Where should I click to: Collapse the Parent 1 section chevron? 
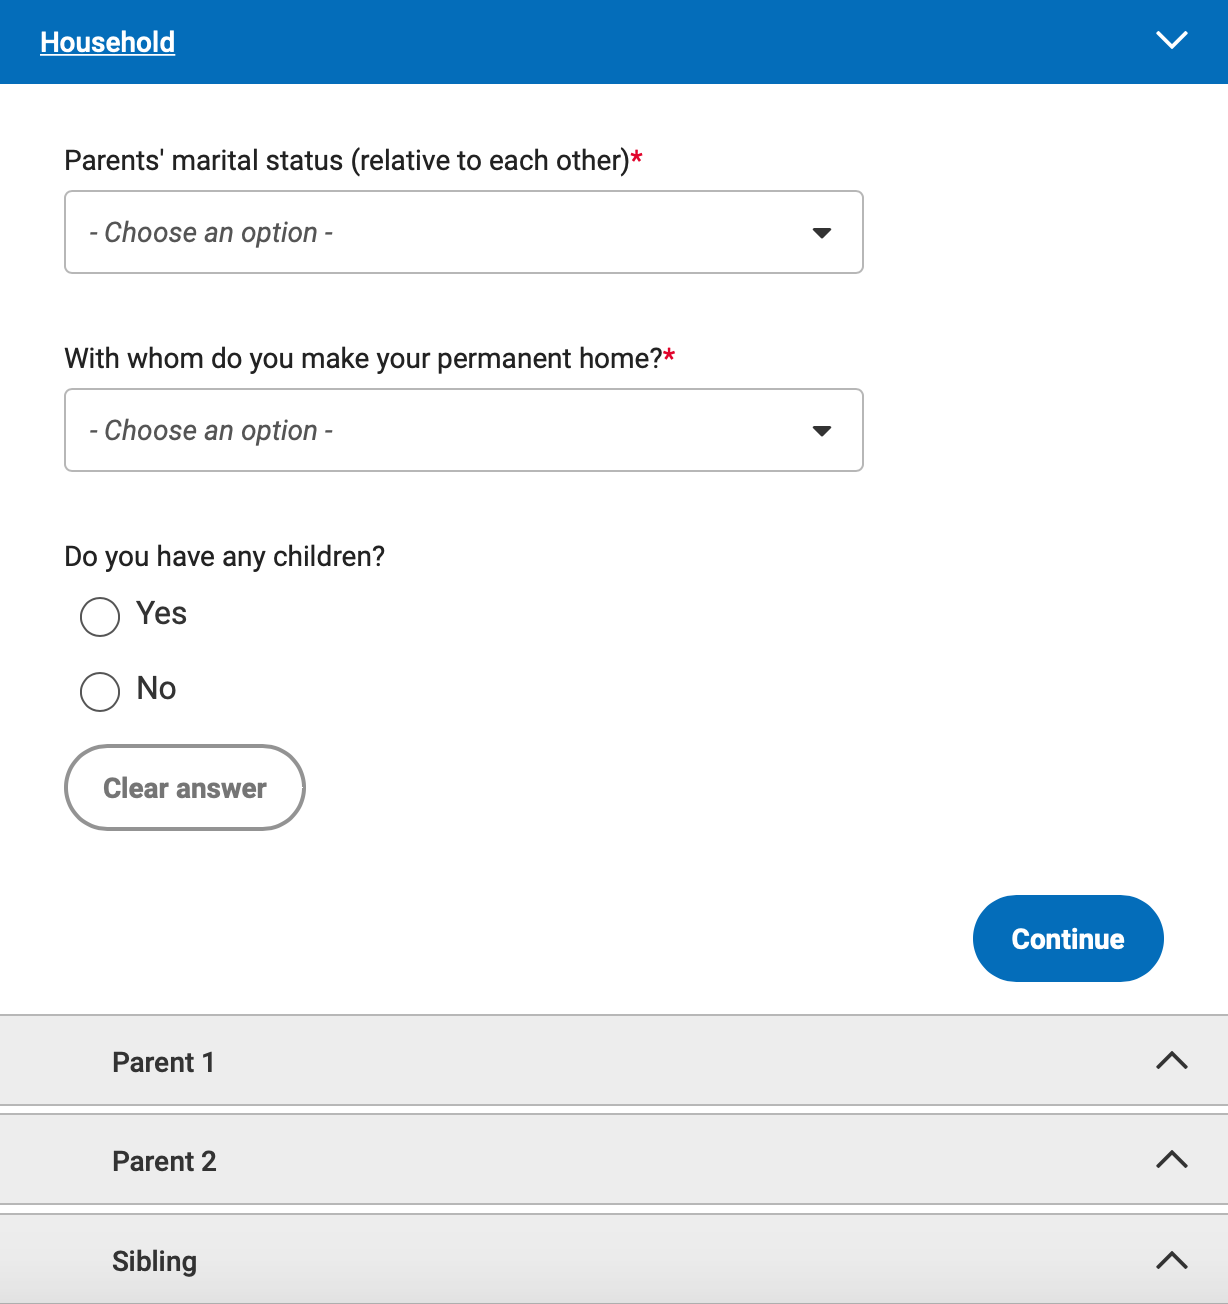1171,1060
